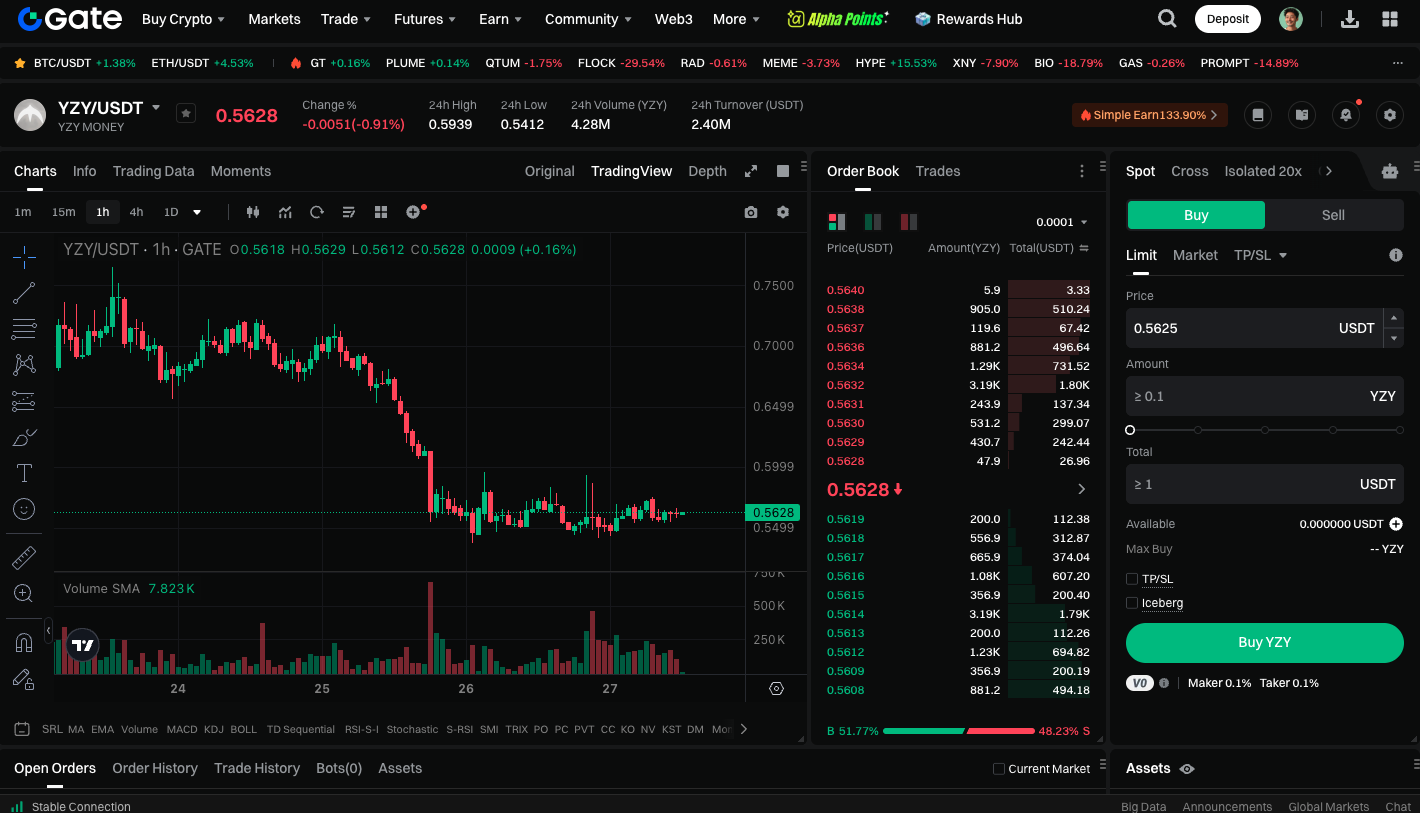Increase price with up stepper arrow

click(x=1394, y=318)
